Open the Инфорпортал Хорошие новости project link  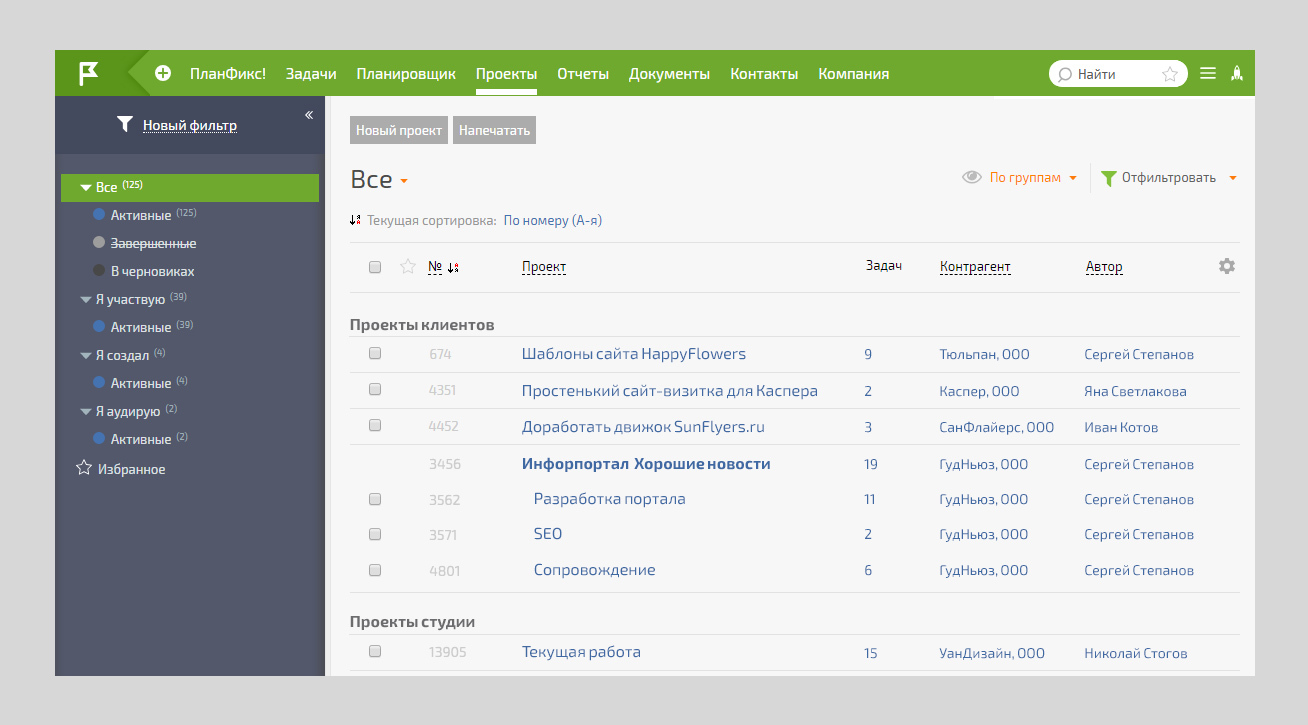[644, 463]
